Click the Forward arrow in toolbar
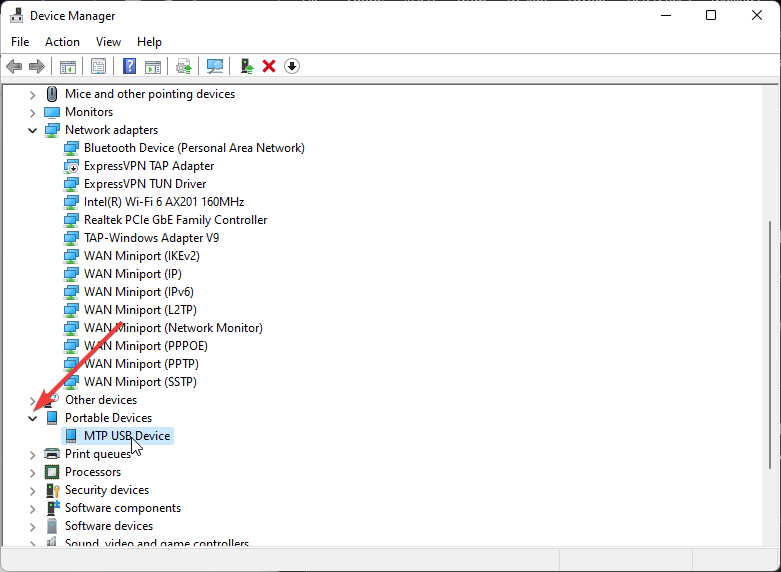This screenshot has height=572, width=781. [x=37, y=66]
